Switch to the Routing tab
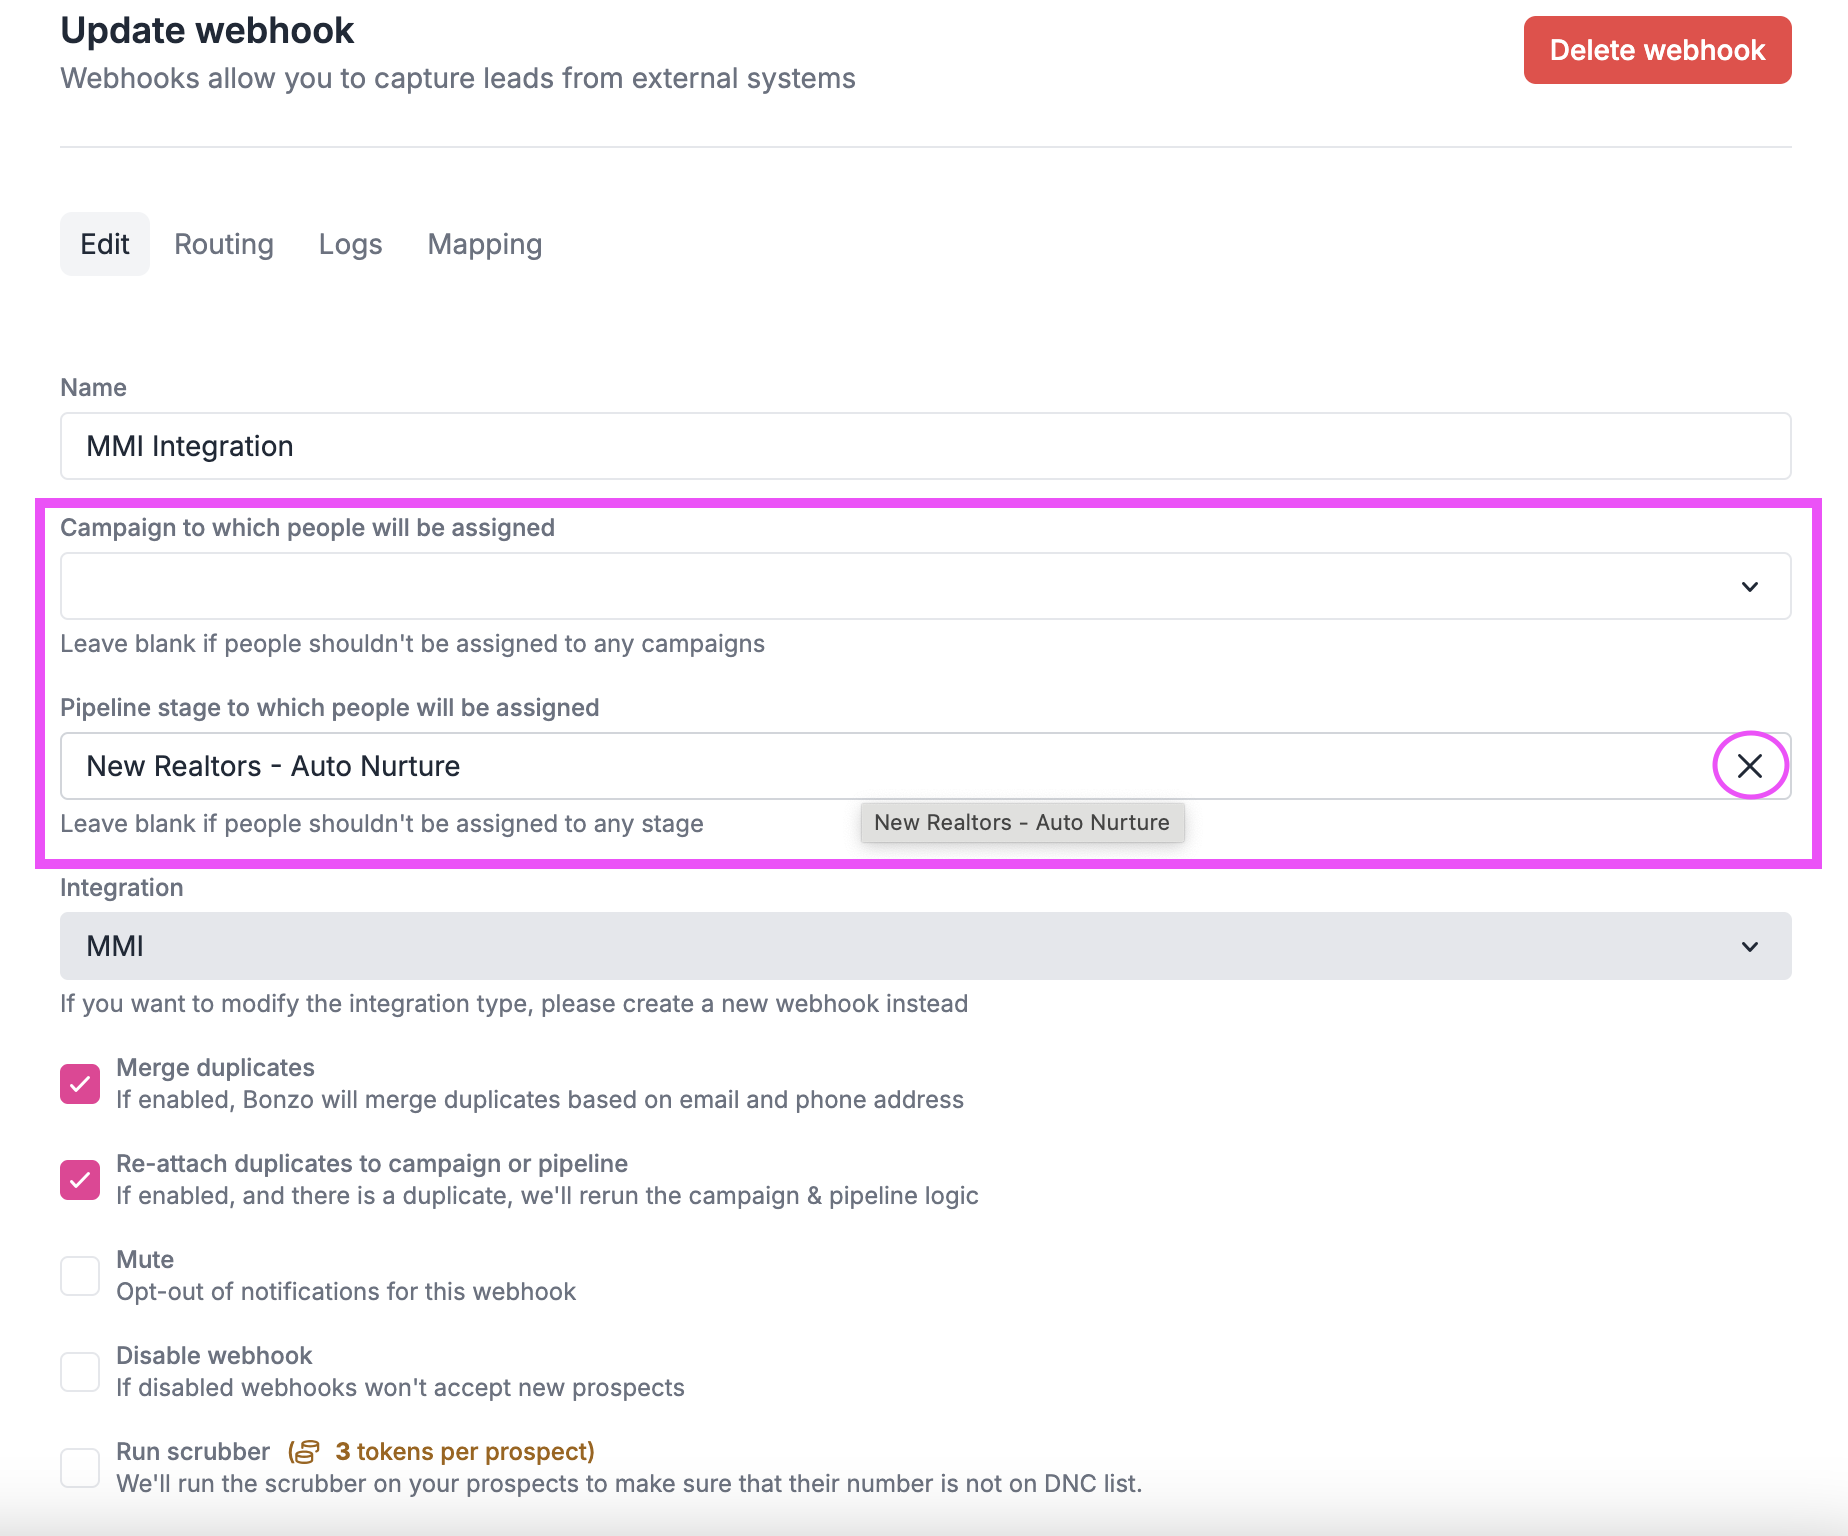The image size is (1848, 1536). [224, 243]
